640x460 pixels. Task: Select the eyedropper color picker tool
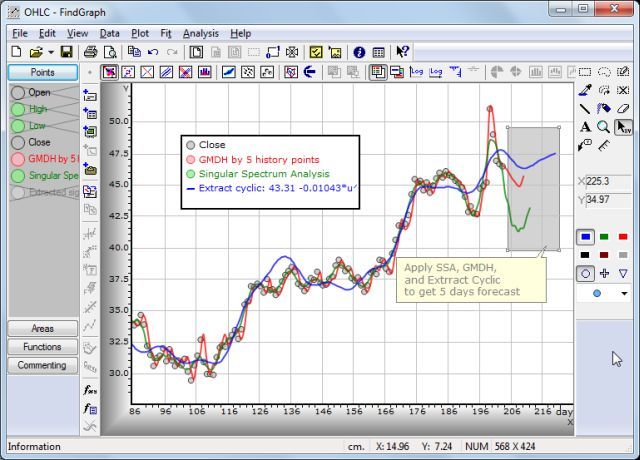[585, 90]
